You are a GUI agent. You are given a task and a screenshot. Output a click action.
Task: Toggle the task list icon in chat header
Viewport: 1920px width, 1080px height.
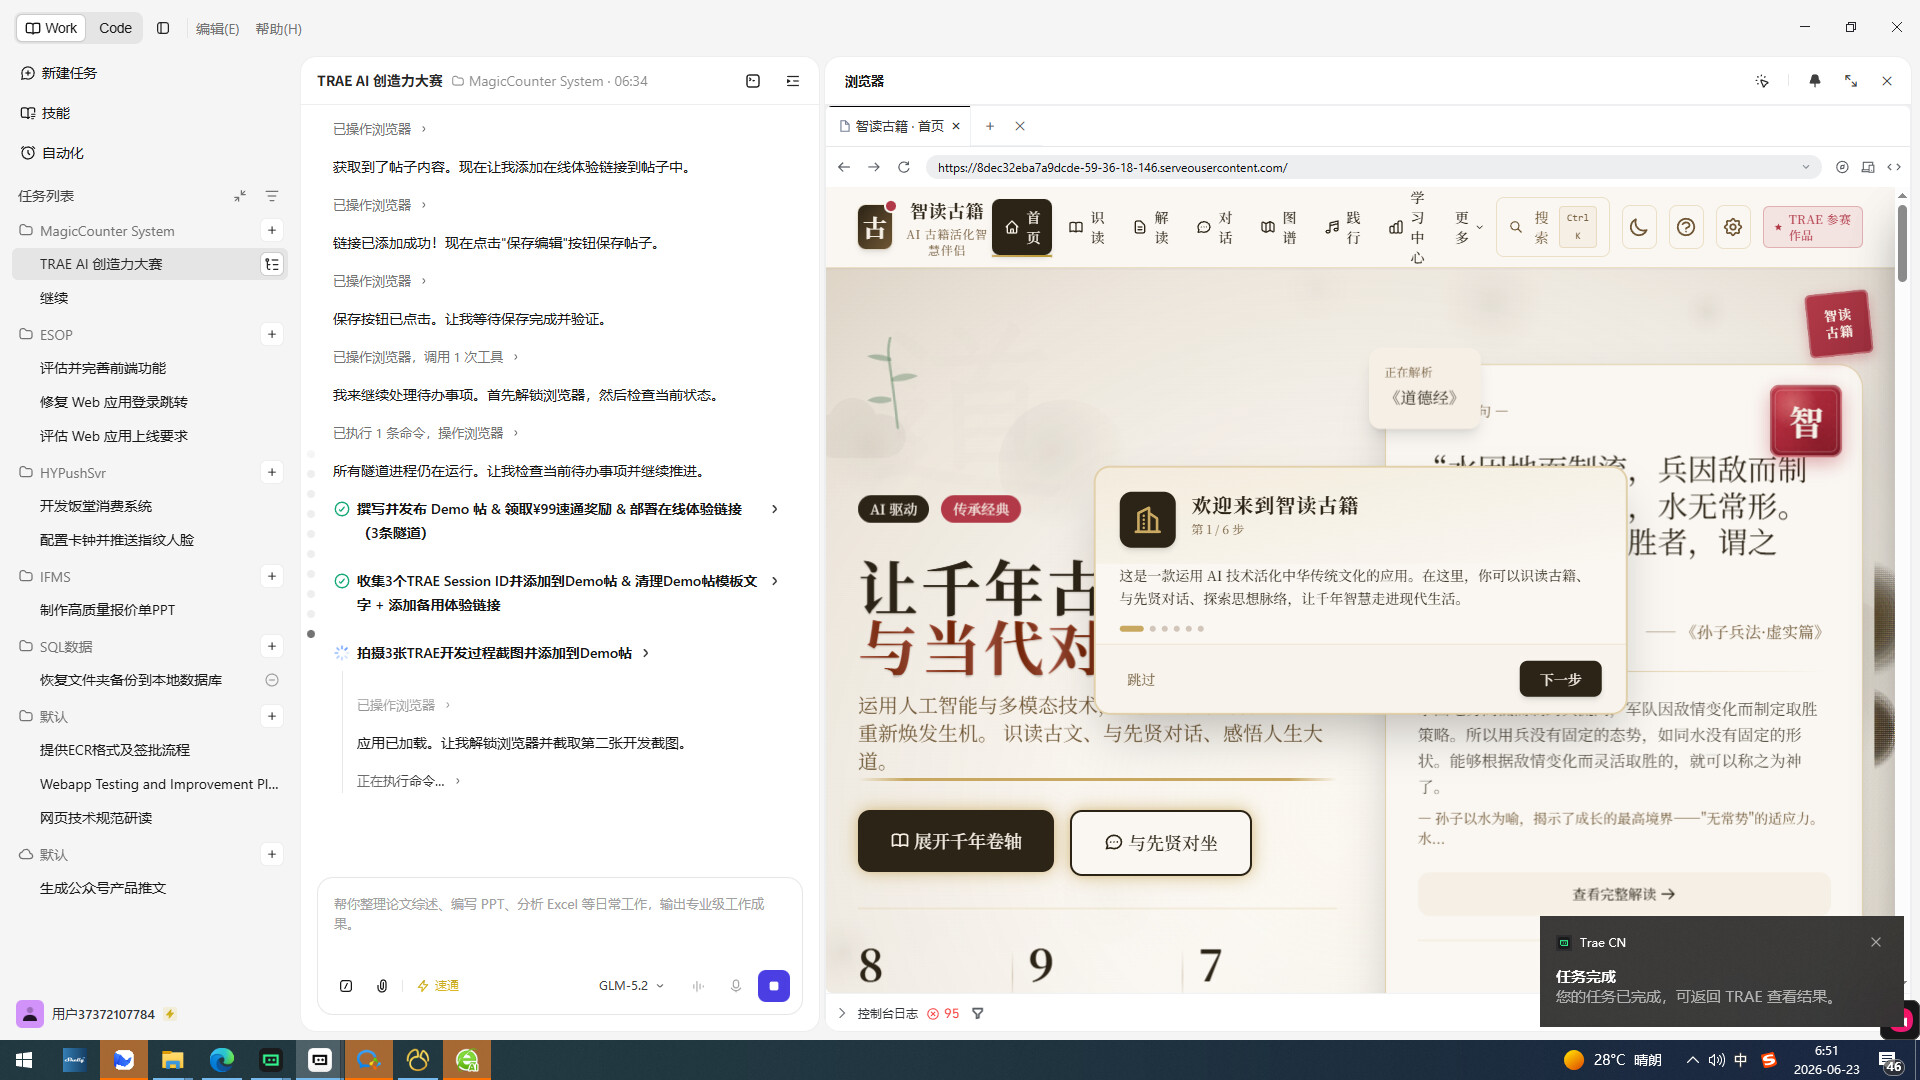click(x=793, y=81)
